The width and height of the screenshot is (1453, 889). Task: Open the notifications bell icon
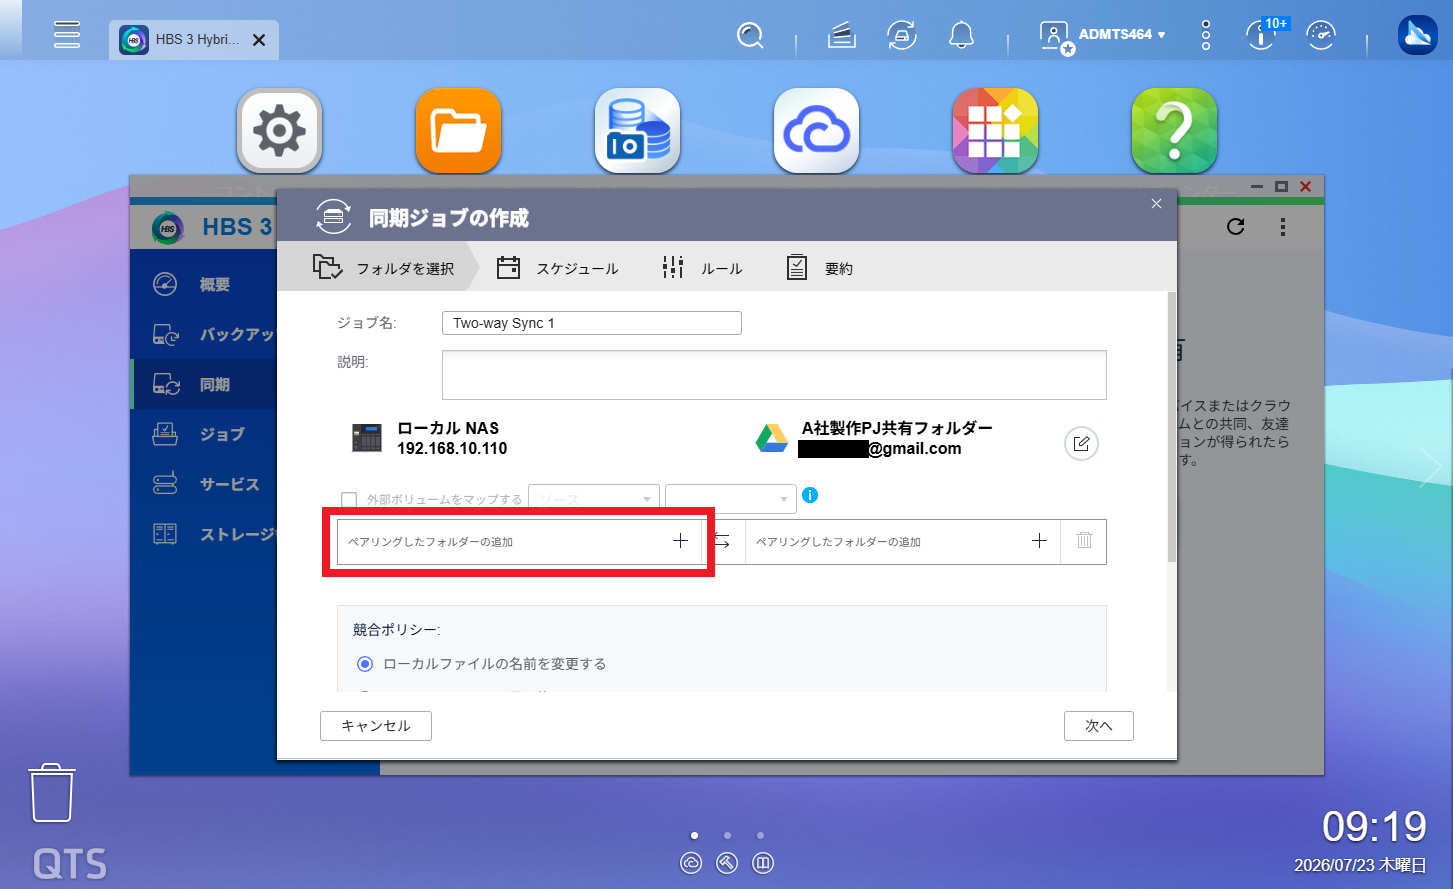(x=961, y=36)
